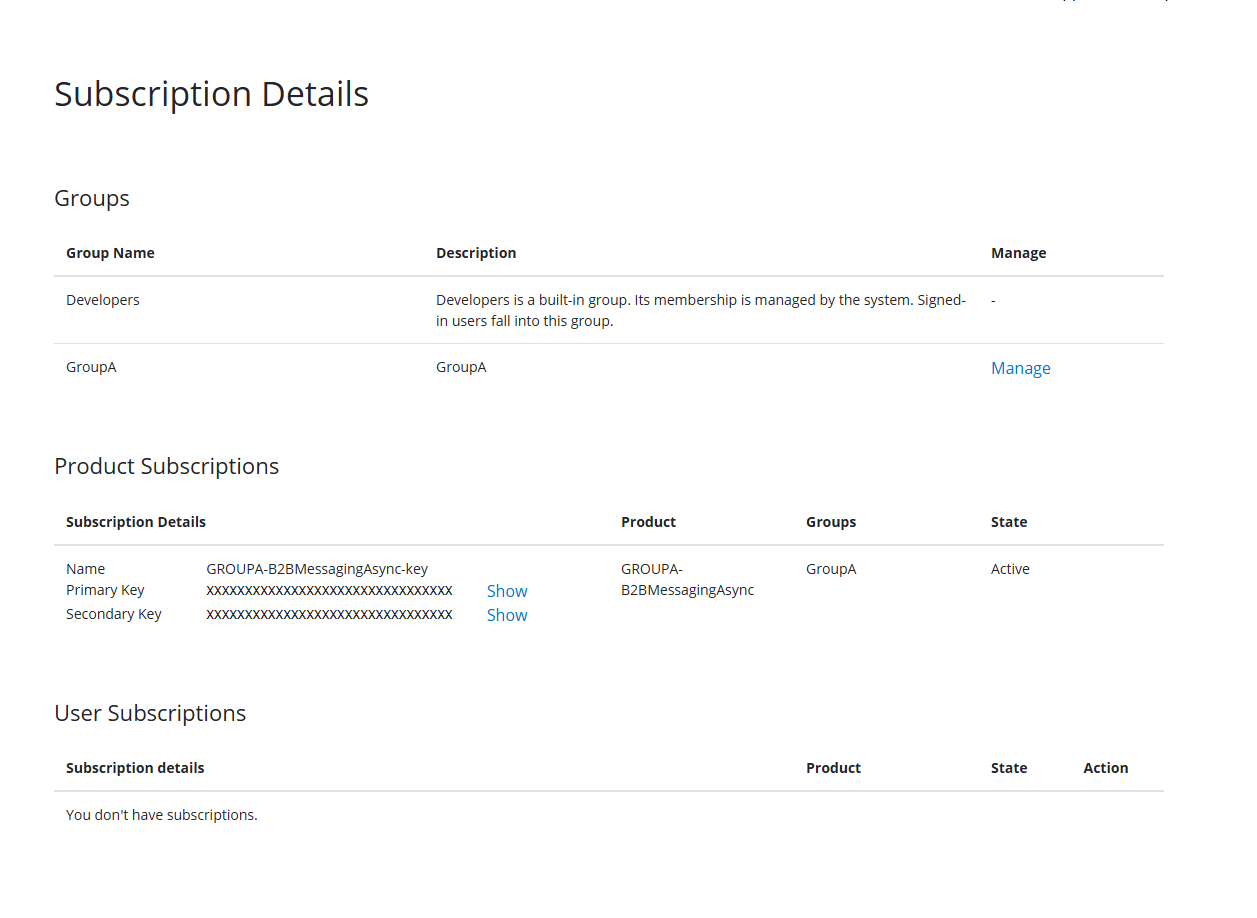
Task: Click the Developers built-in group description text
Action: (x=700, y=310)
